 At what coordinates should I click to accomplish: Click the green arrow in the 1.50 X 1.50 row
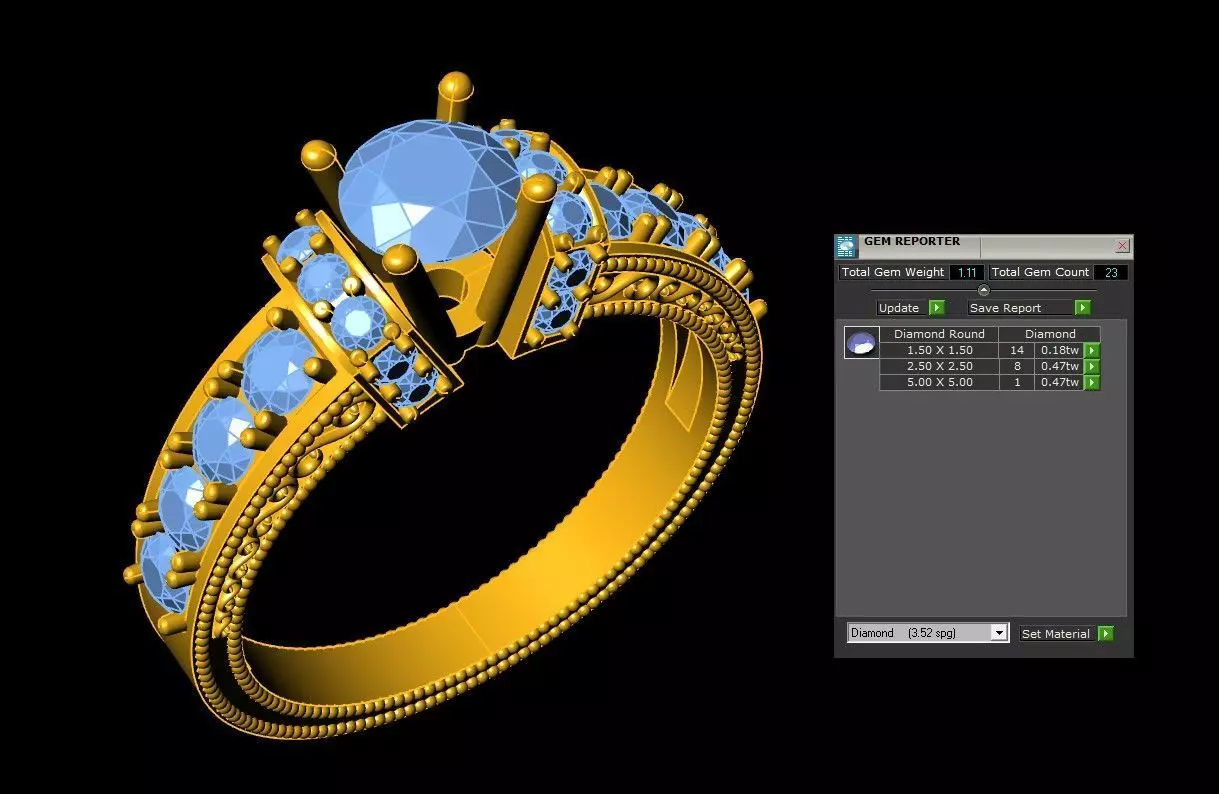tap(1092, 351)
